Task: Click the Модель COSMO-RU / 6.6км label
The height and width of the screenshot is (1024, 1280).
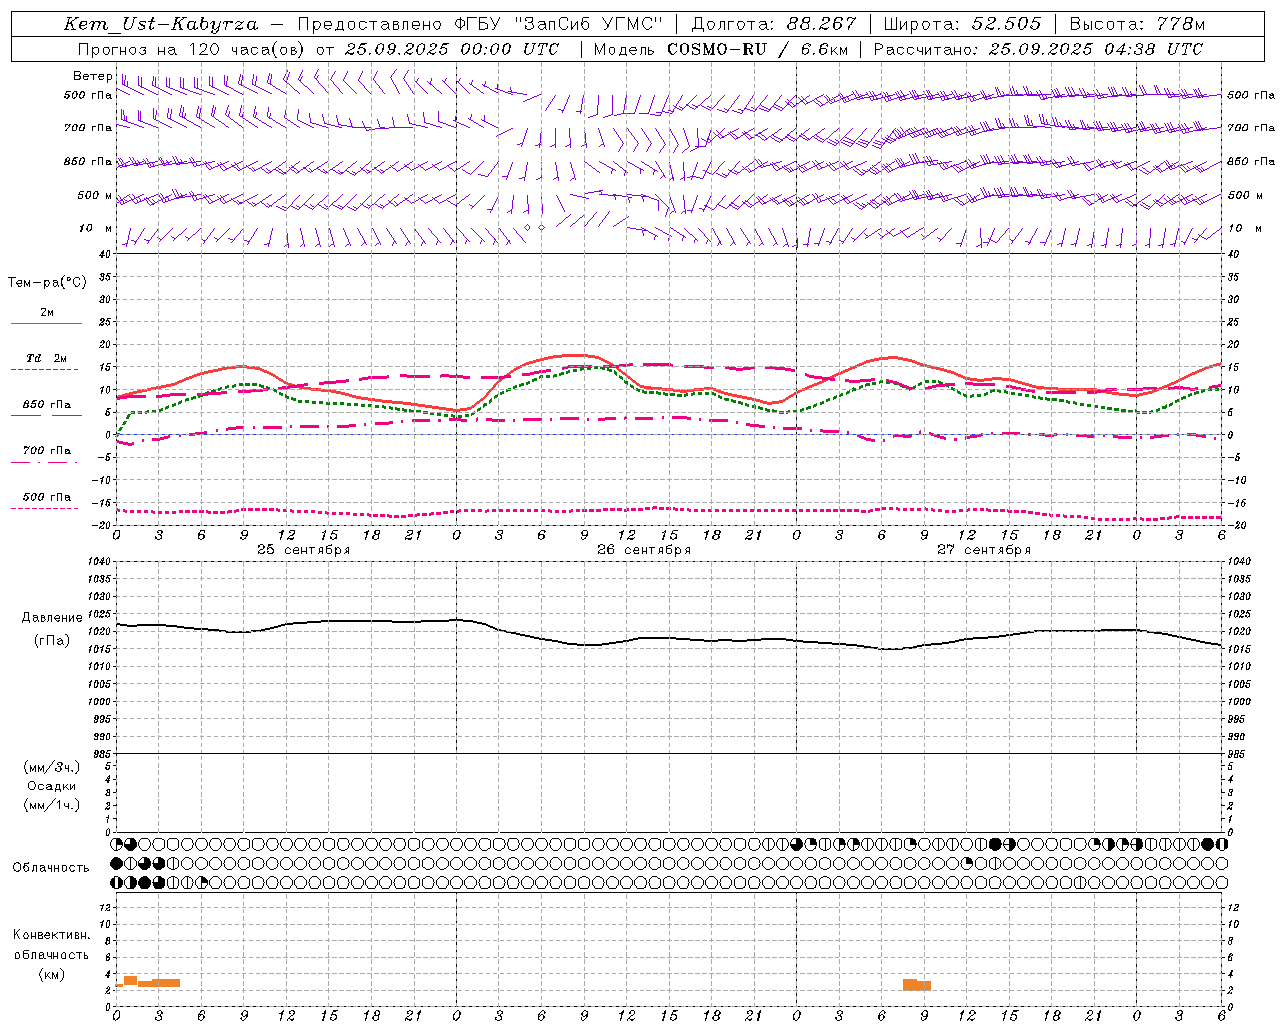Action: coord(721,49)
